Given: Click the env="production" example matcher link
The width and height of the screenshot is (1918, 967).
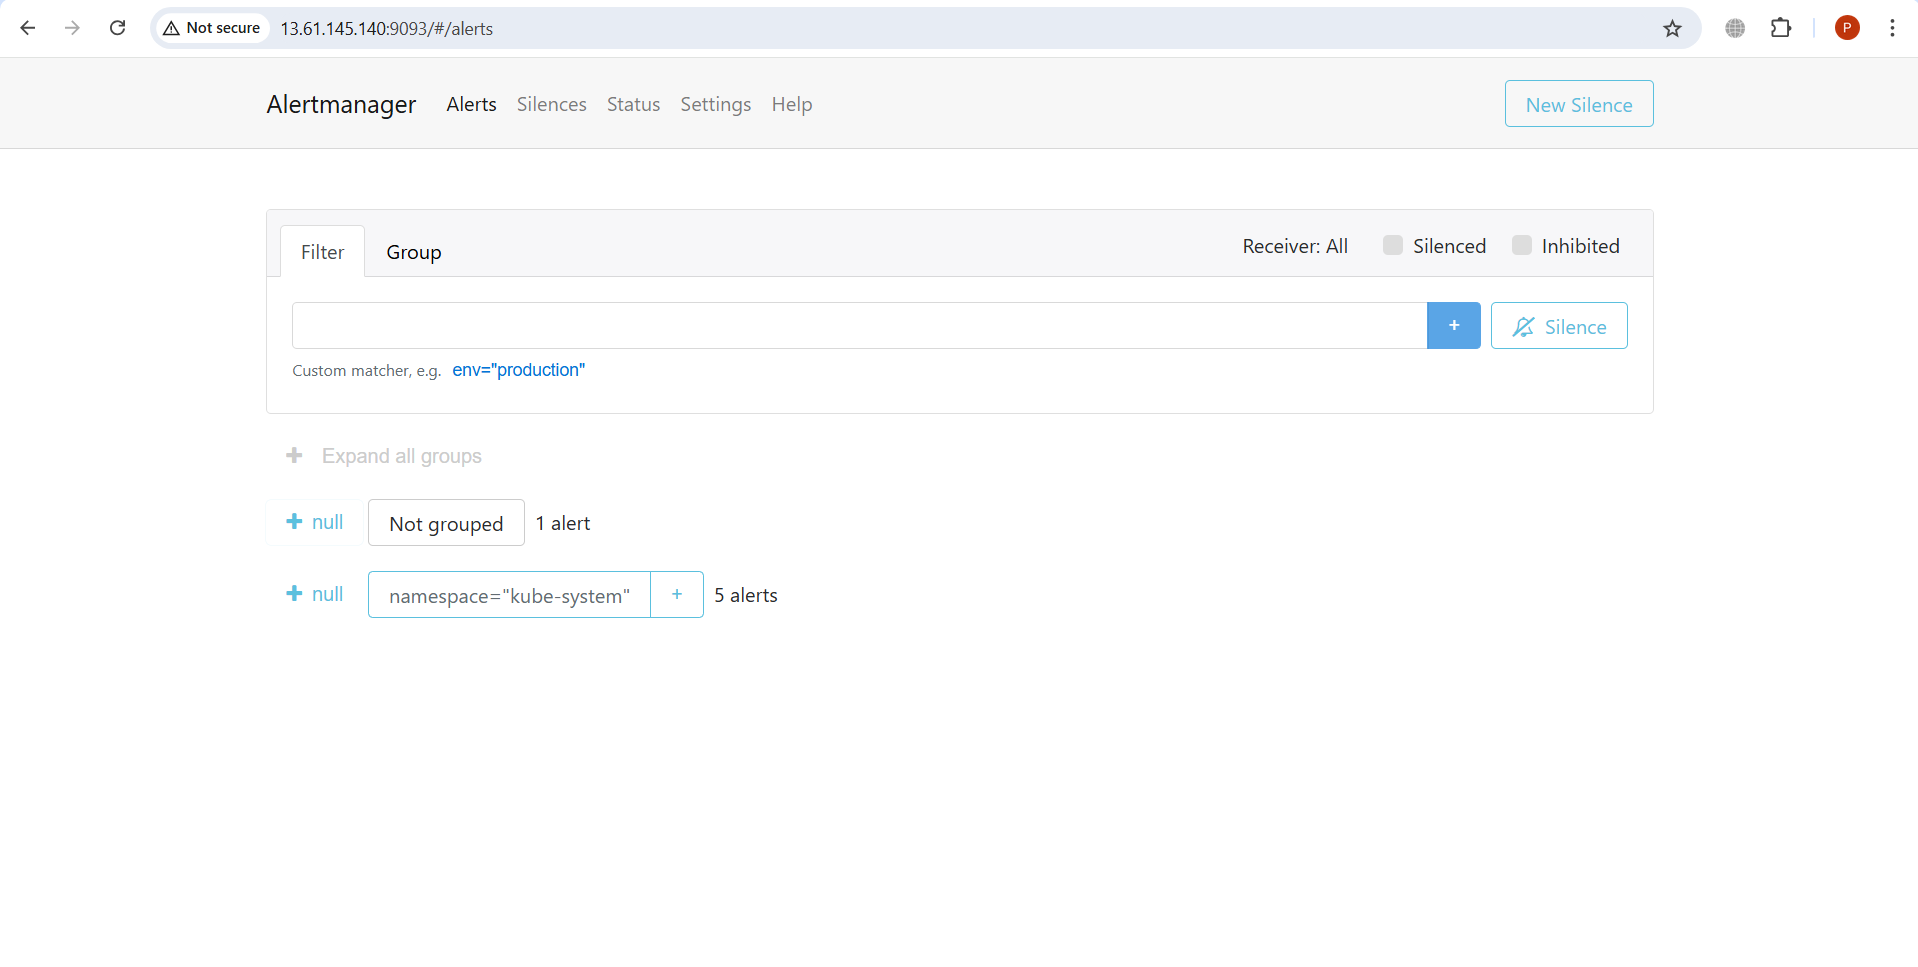Looking at the screenshot, I should pos(518,370).
